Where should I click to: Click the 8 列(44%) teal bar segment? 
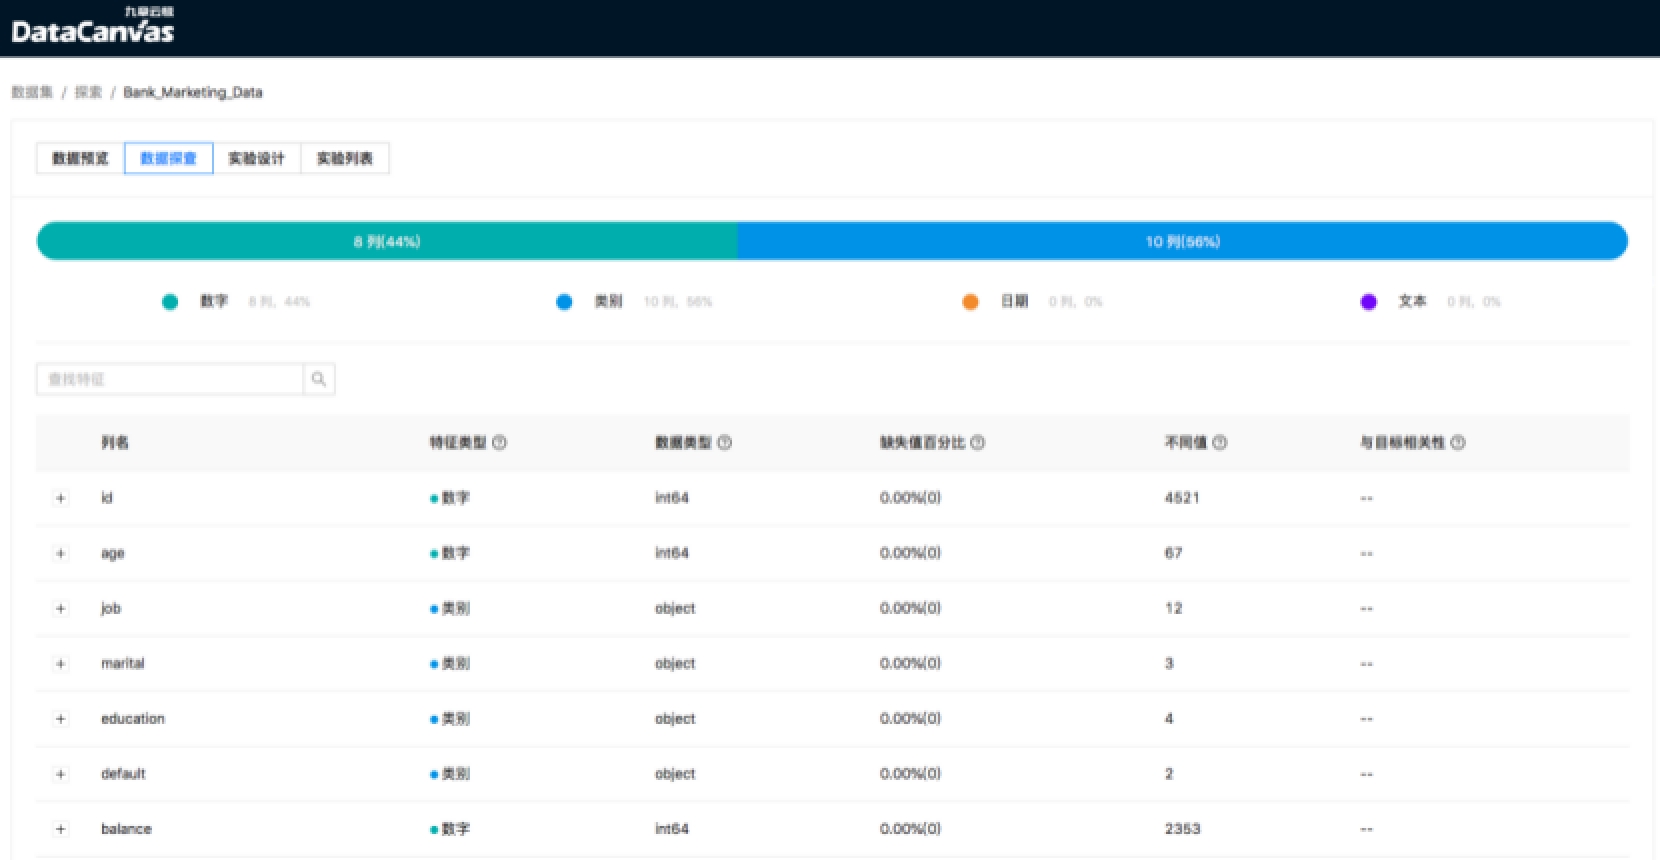[387, 241]
